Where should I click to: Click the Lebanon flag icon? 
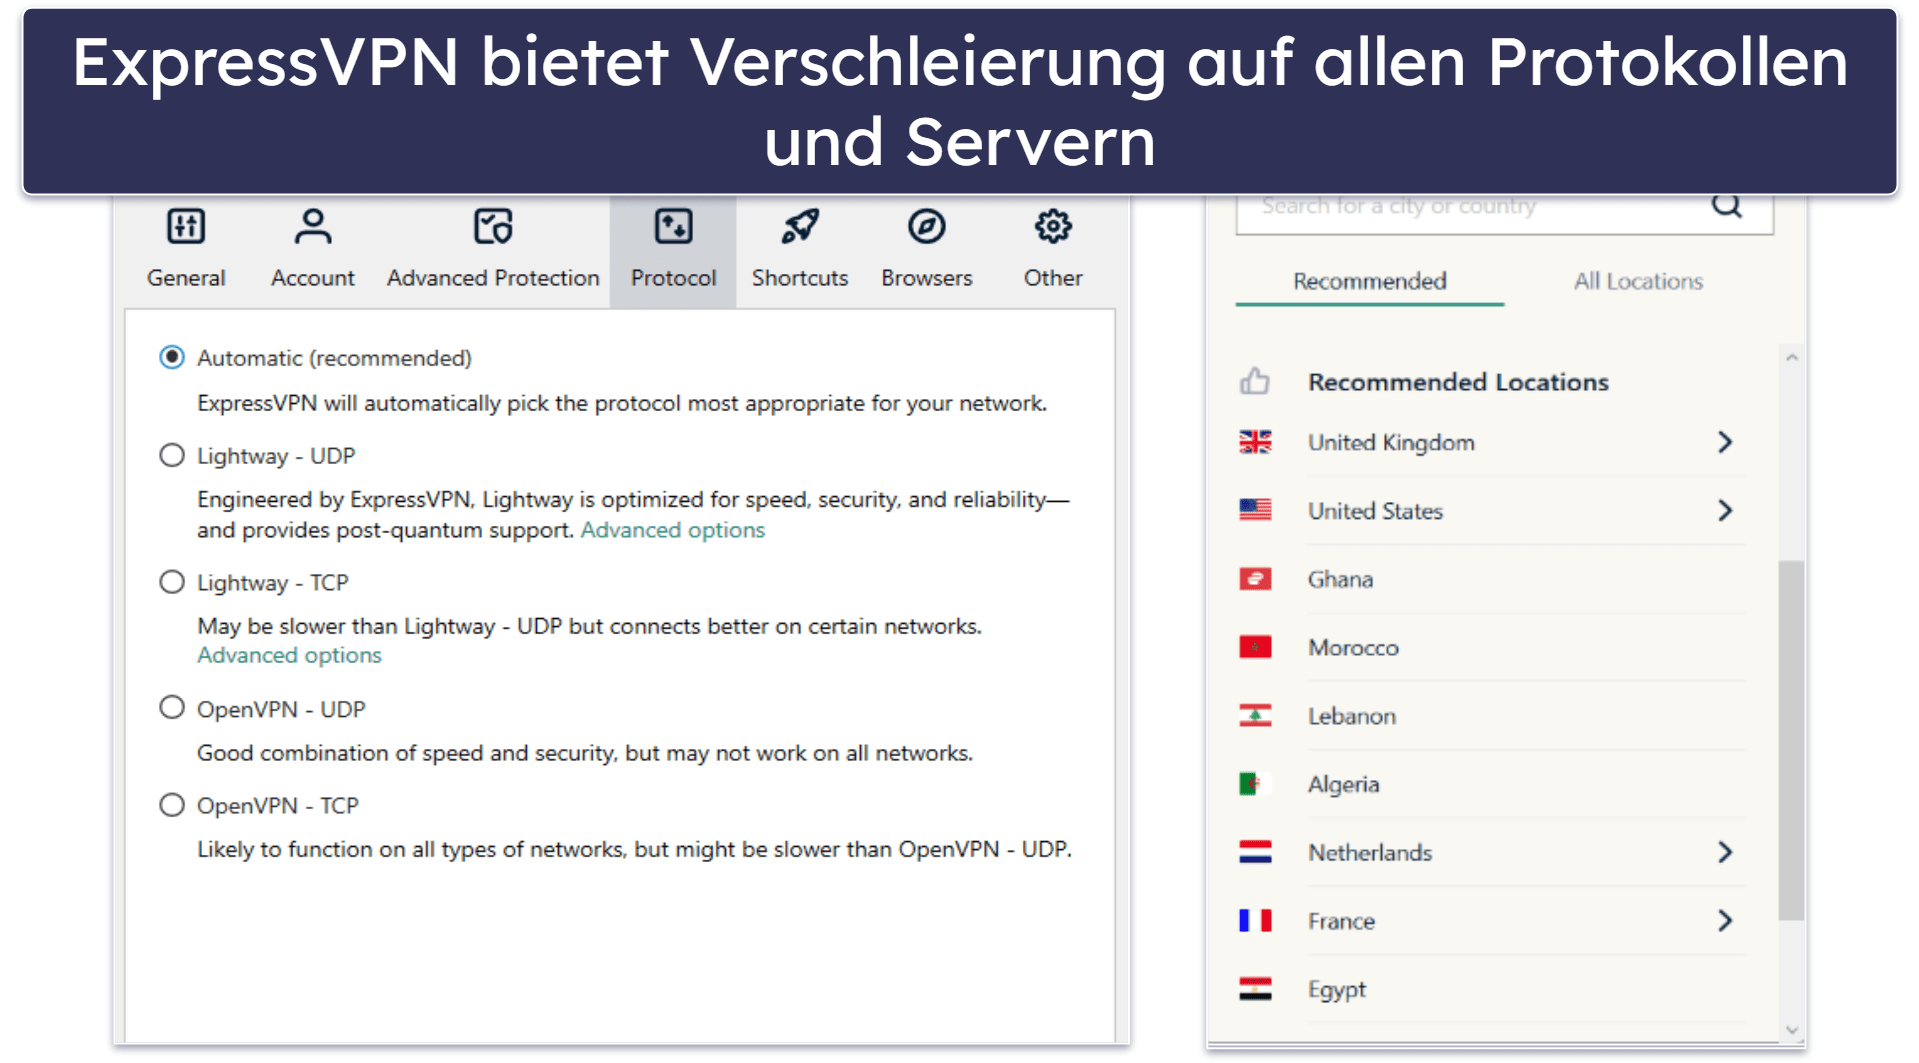coord(1255,716)
